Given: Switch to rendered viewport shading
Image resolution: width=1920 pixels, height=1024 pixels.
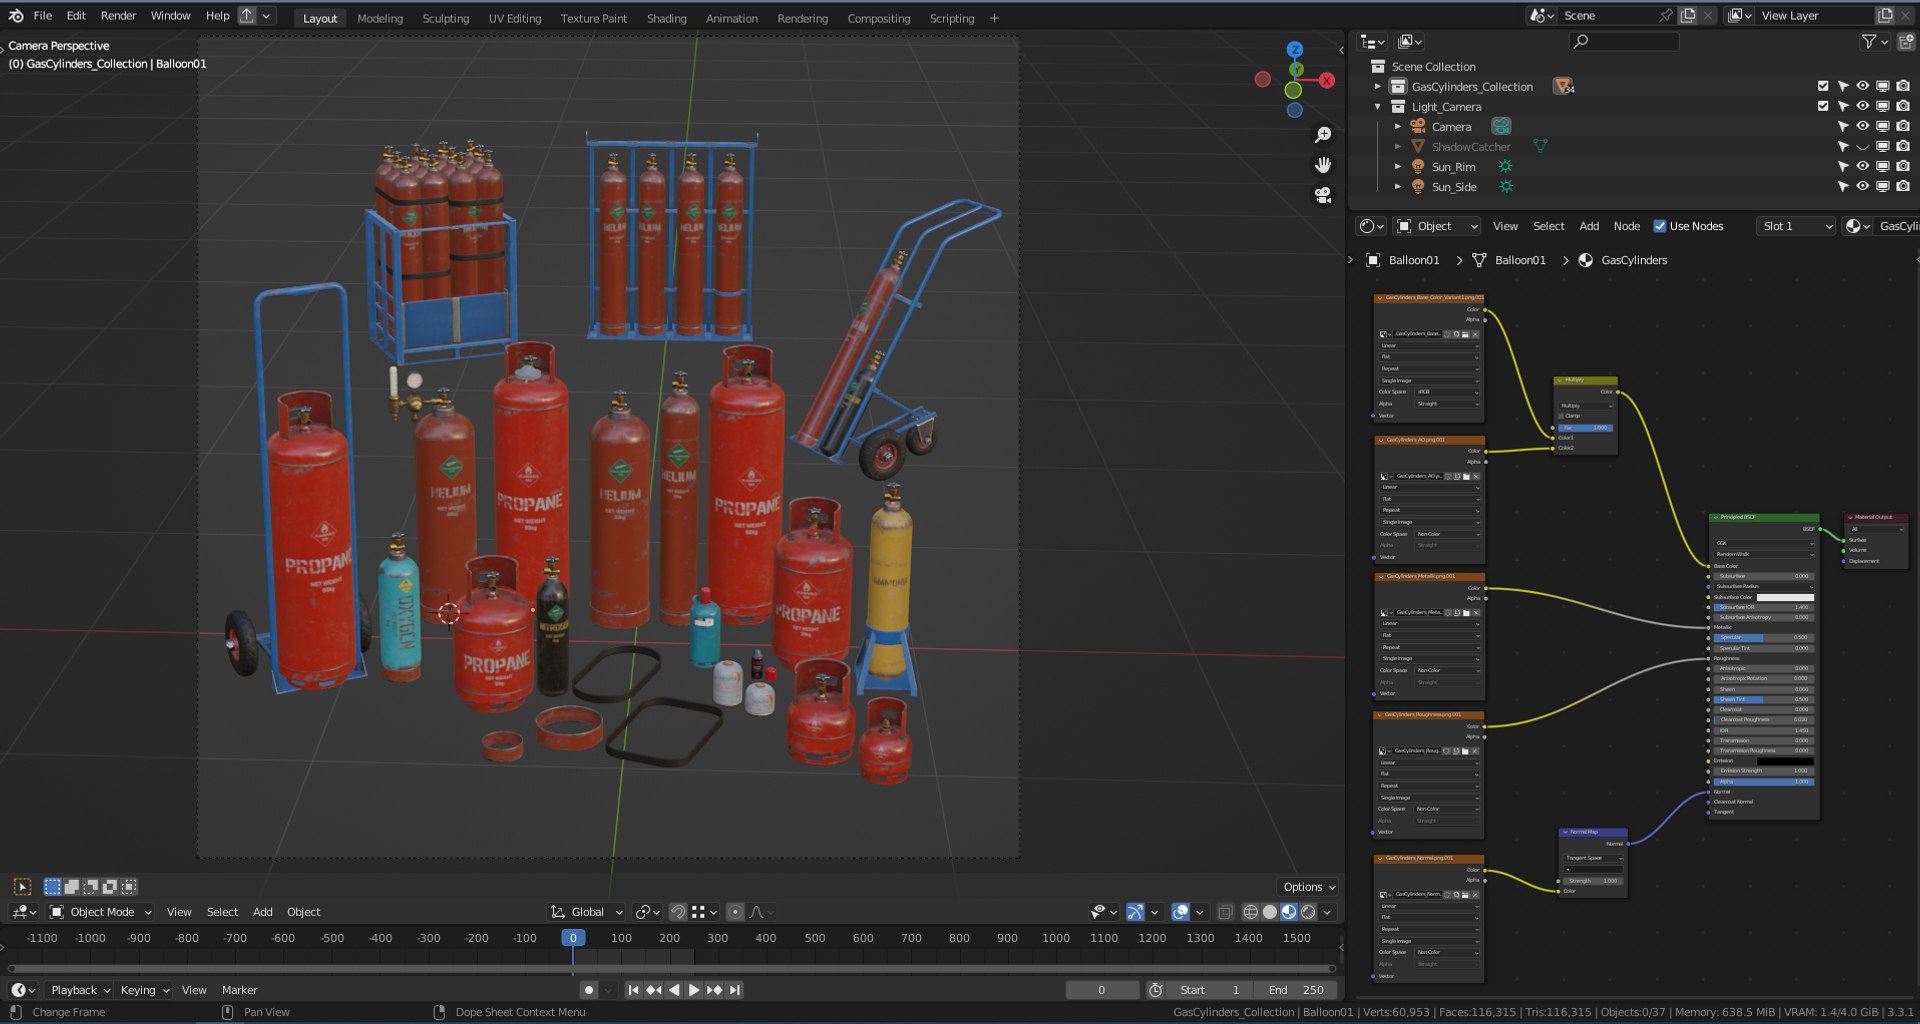Looking at the screenshot, I should pyautogui.click(x=1308, y=912).
